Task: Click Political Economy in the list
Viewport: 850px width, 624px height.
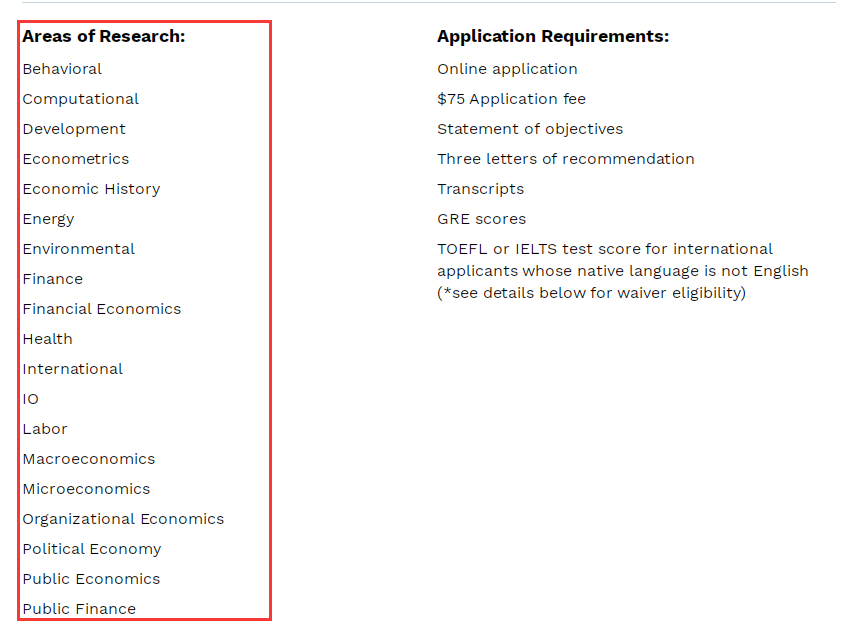Action: (x=92, y=549)
